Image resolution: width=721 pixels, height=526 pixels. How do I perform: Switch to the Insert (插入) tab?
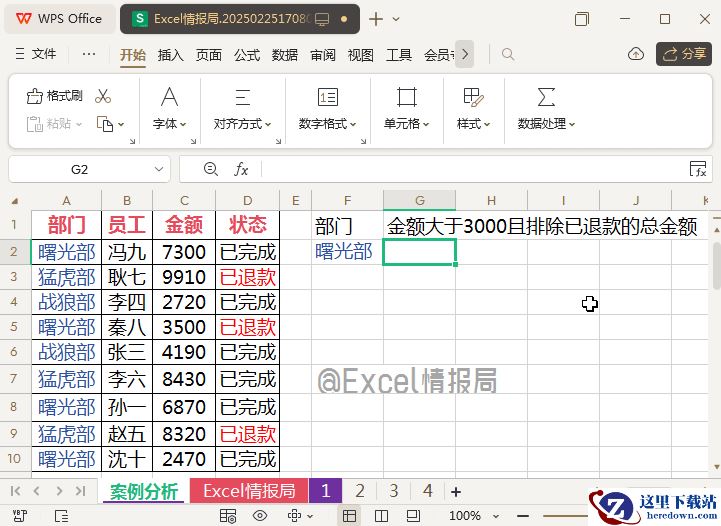click(x=171, y=55)
